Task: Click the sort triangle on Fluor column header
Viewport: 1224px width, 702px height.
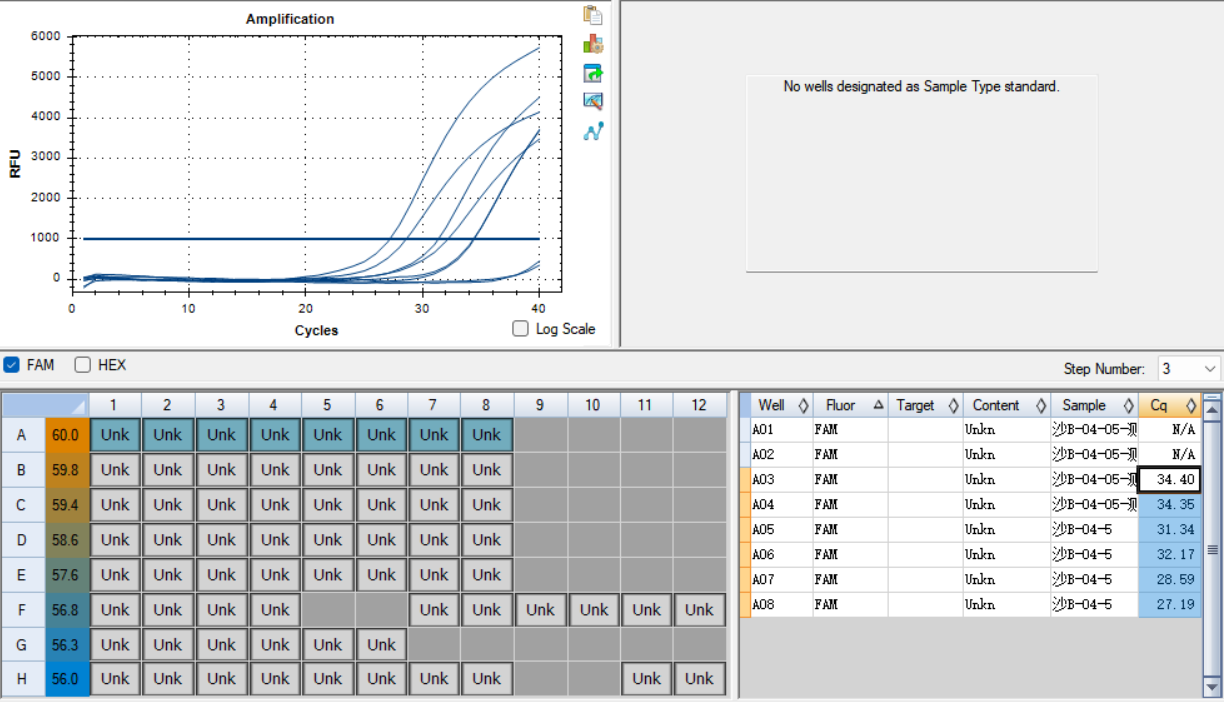Action: (878, 405)
